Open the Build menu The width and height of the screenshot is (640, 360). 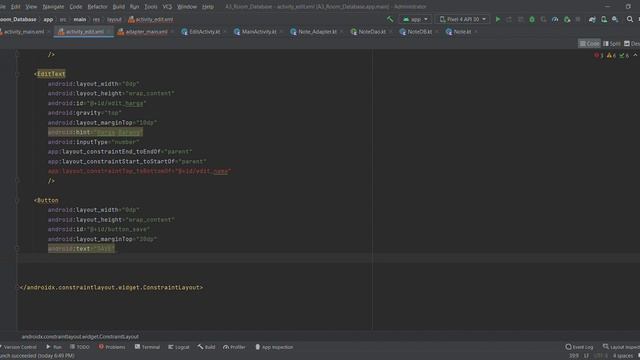click(119, 7)
